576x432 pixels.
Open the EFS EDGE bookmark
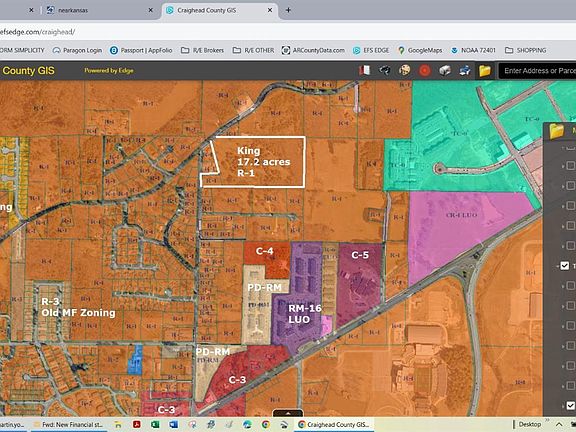click(x=371, y=50)
